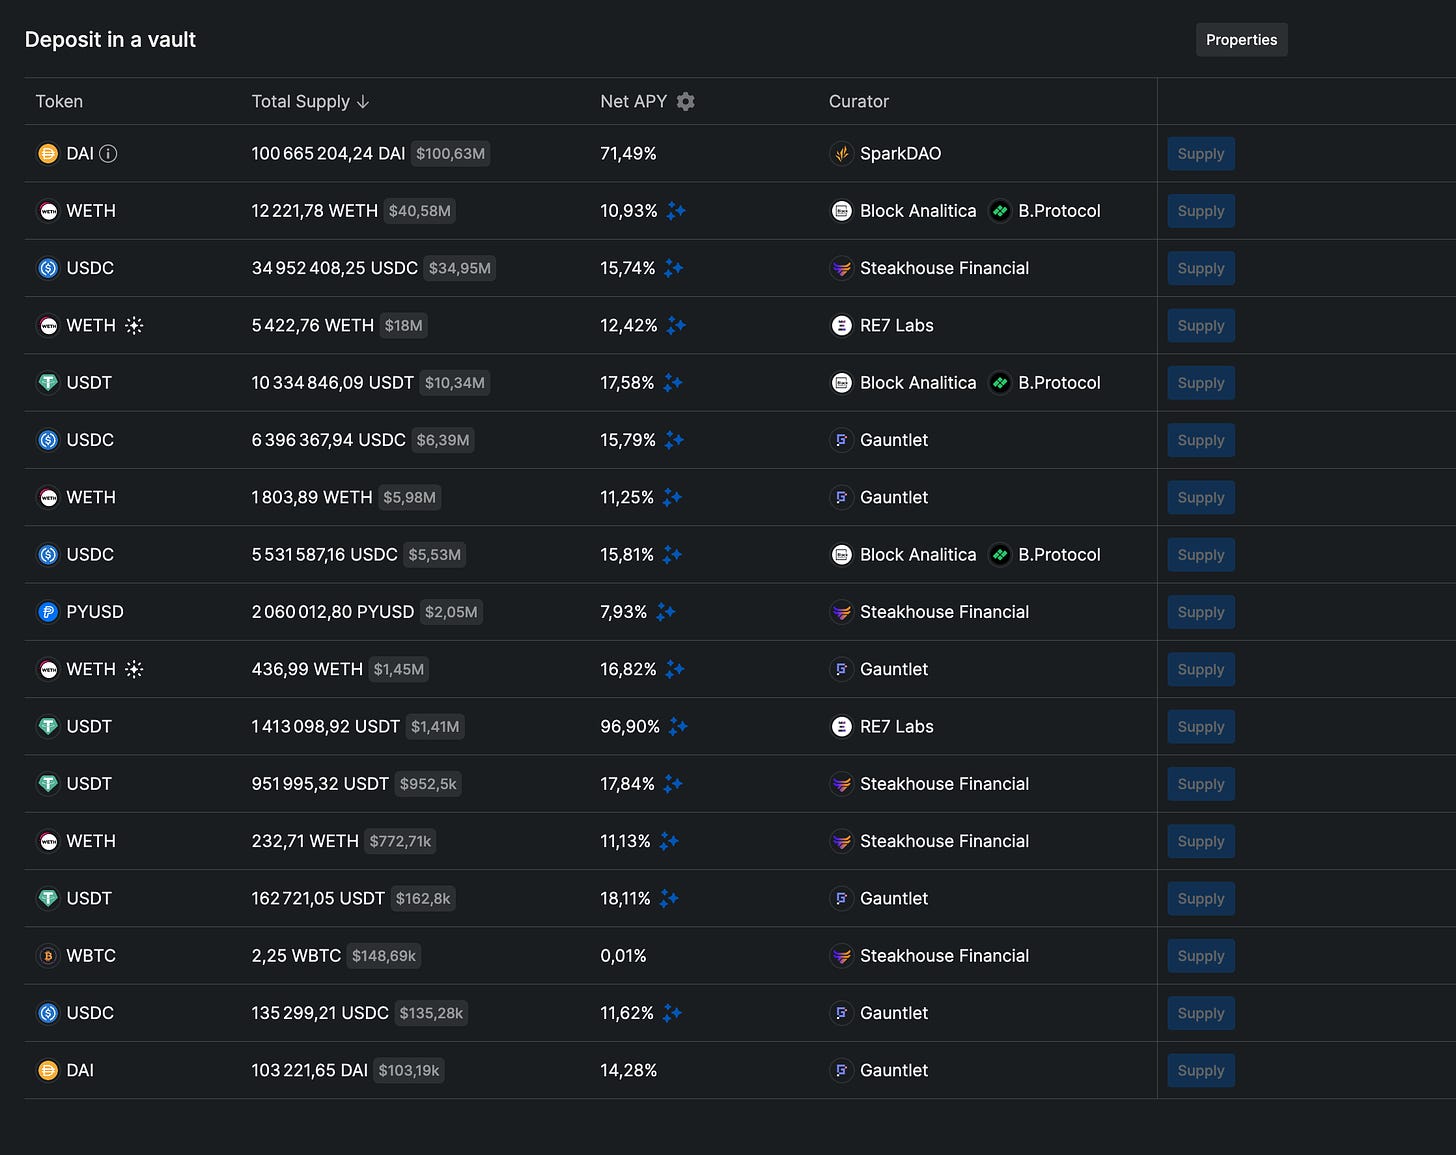Click the SparkDAO curator logo
The height and width of the screenshot is (1155, 1456).
click(842, 153)
